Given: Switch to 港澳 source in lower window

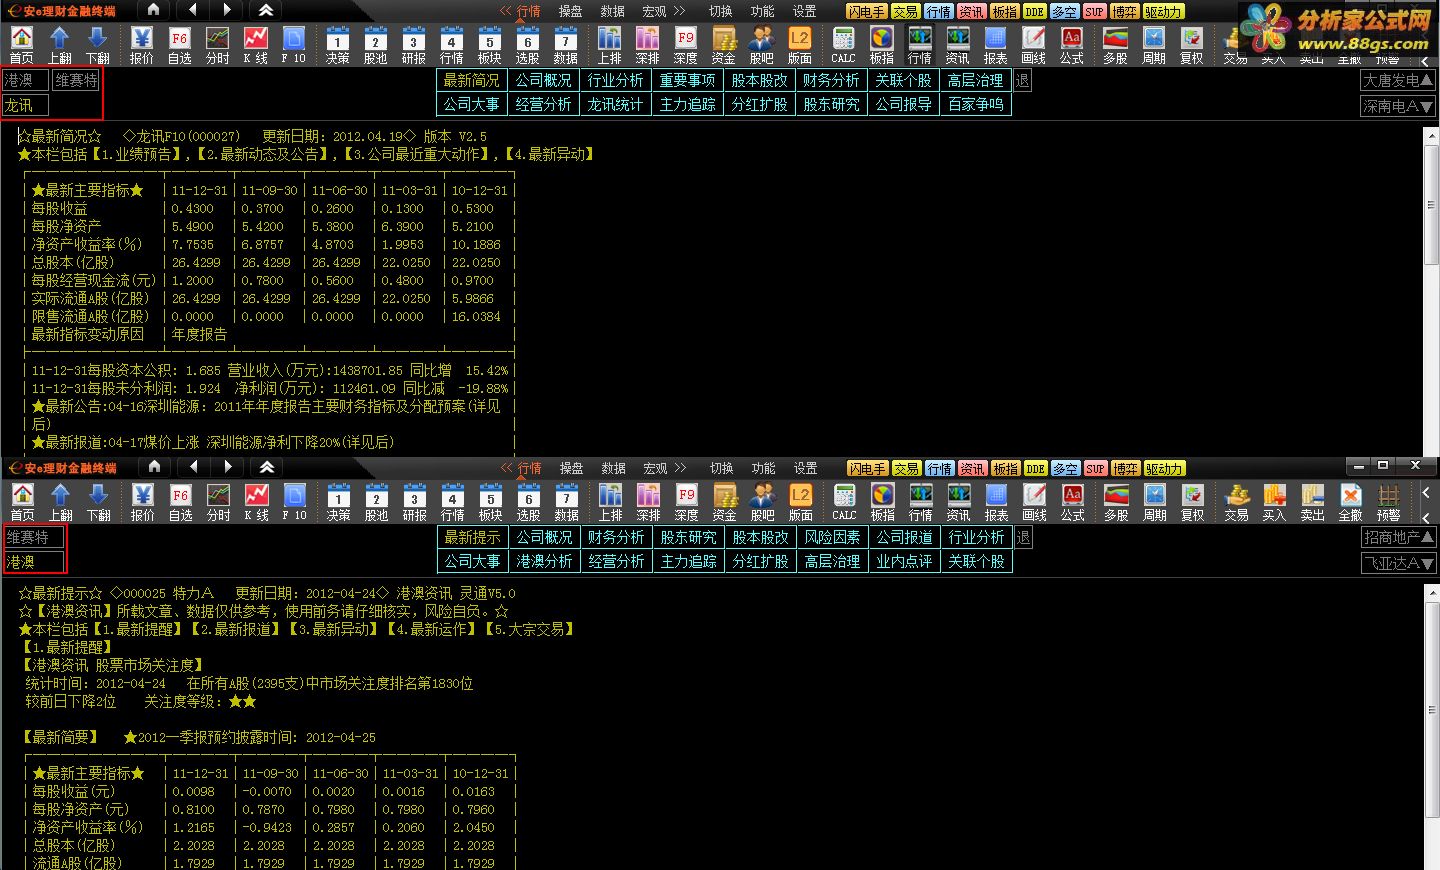Looking at the screenshot, I should click(33, 562).
